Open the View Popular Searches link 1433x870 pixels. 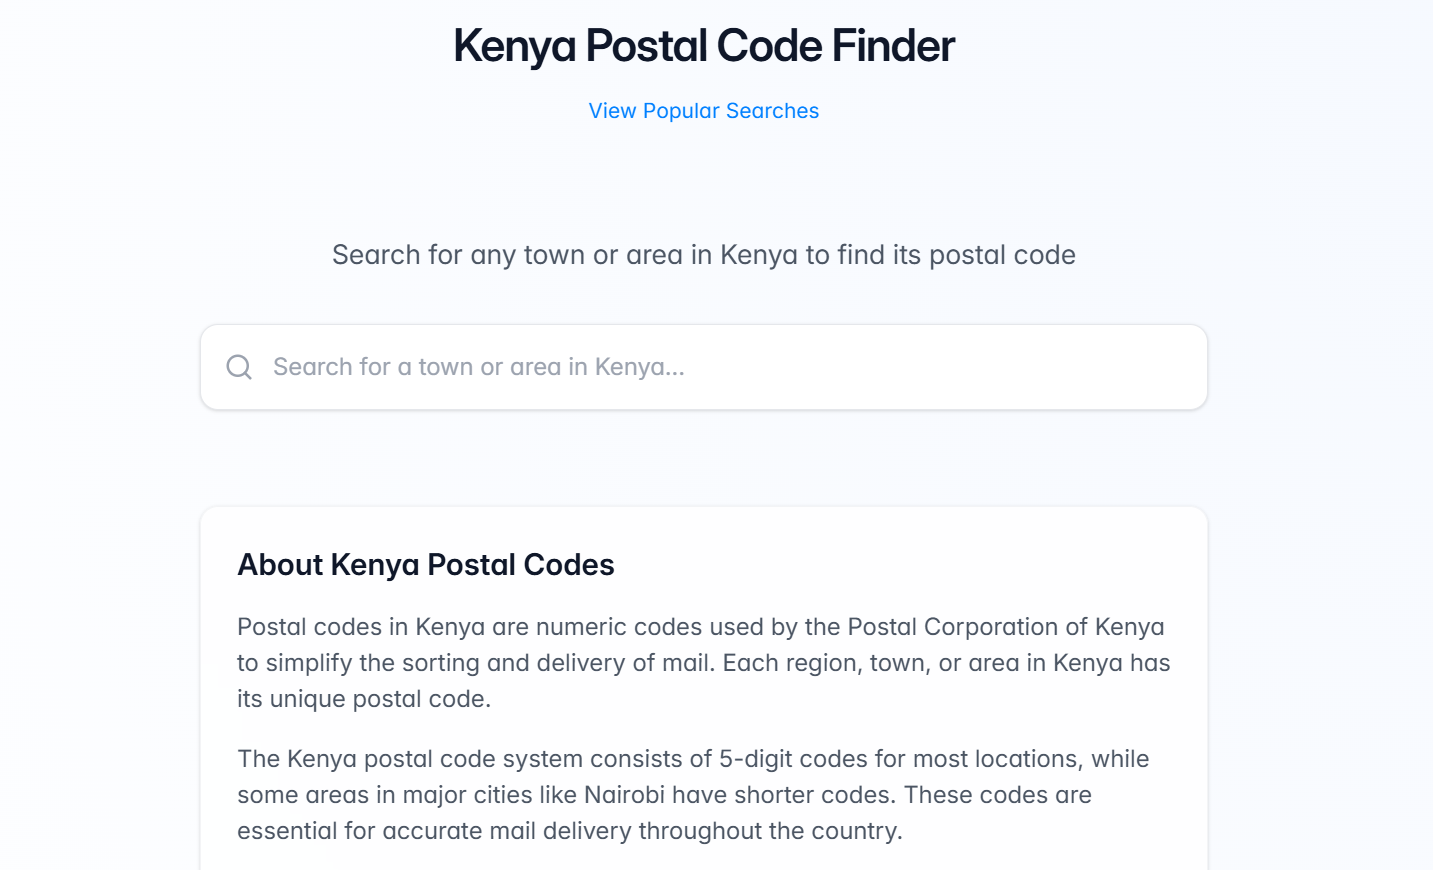coord(703,111)
